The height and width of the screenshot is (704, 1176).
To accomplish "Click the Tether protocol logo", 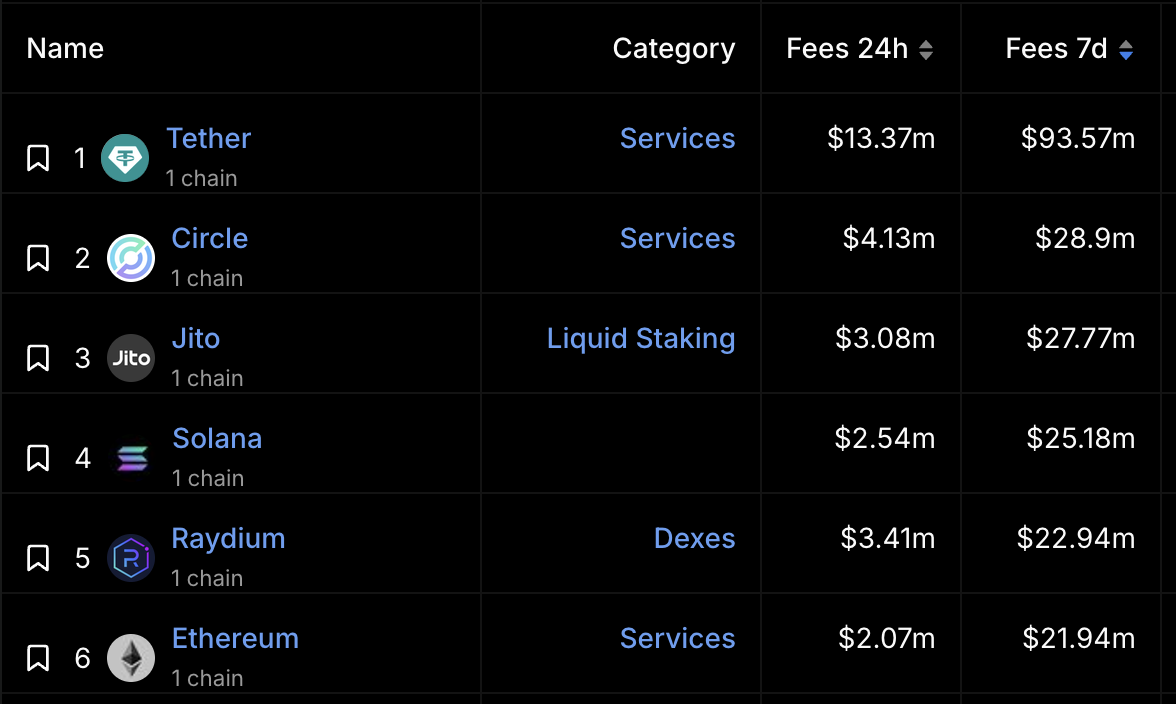I will (124, 157).
